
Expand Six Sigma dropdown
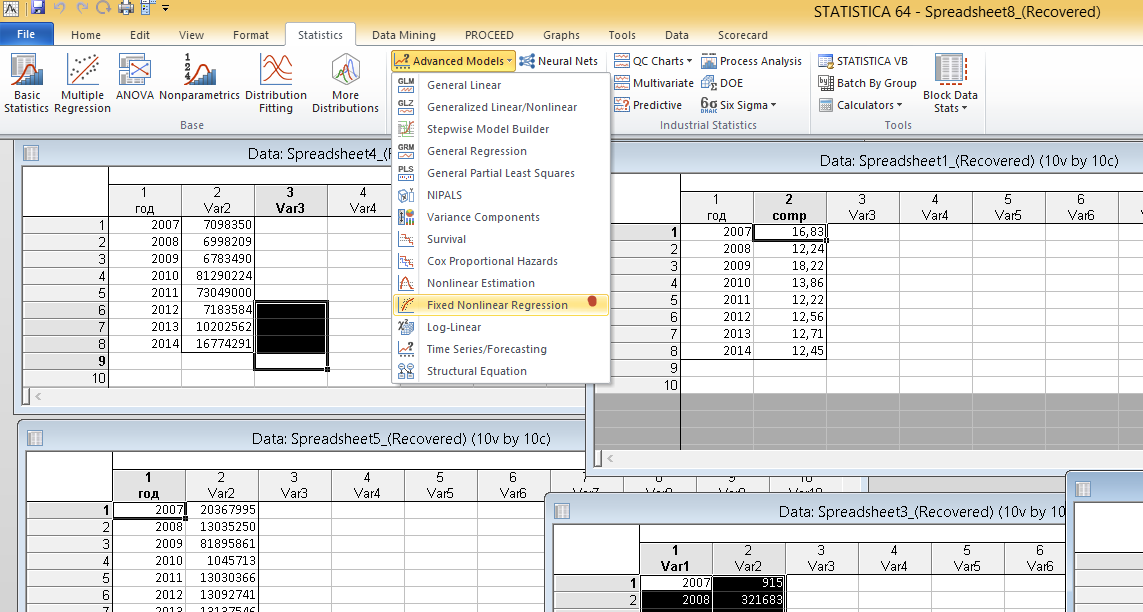click(x=738, y=105)
